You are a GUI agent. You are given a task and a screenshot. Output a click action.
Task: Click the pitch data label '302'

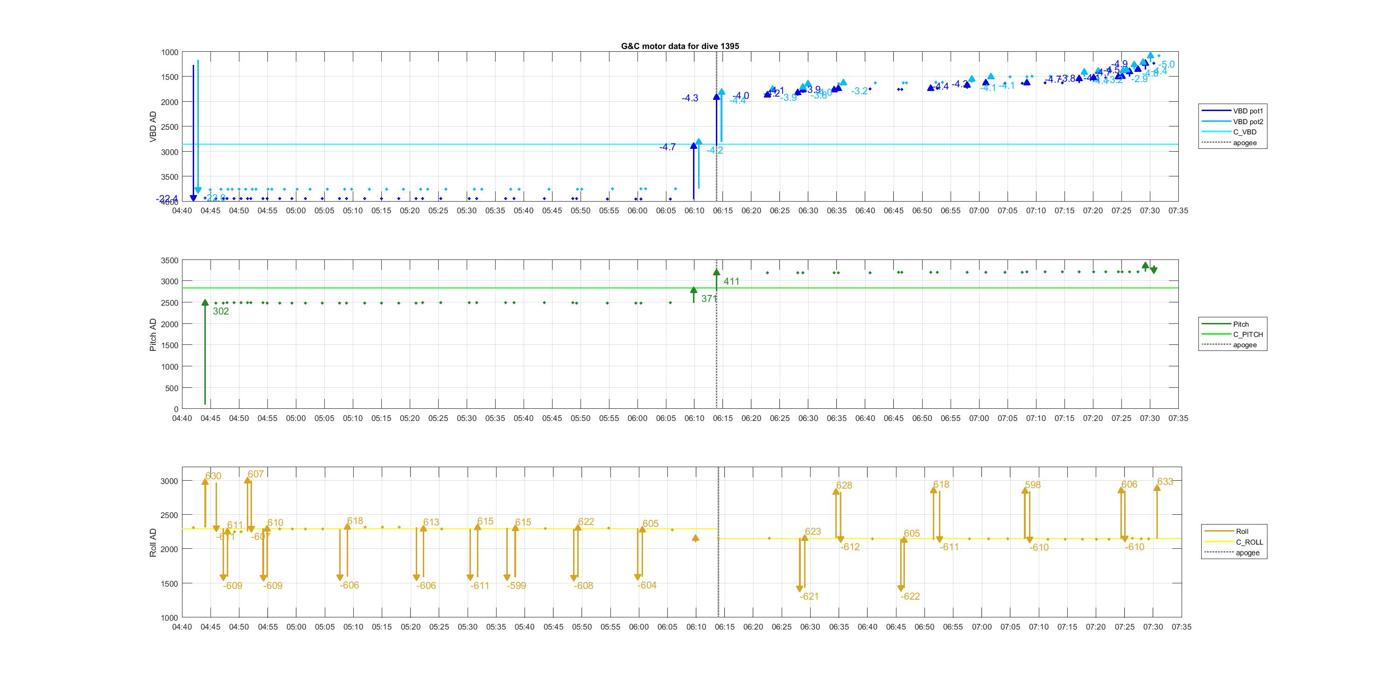pos(221,312)
